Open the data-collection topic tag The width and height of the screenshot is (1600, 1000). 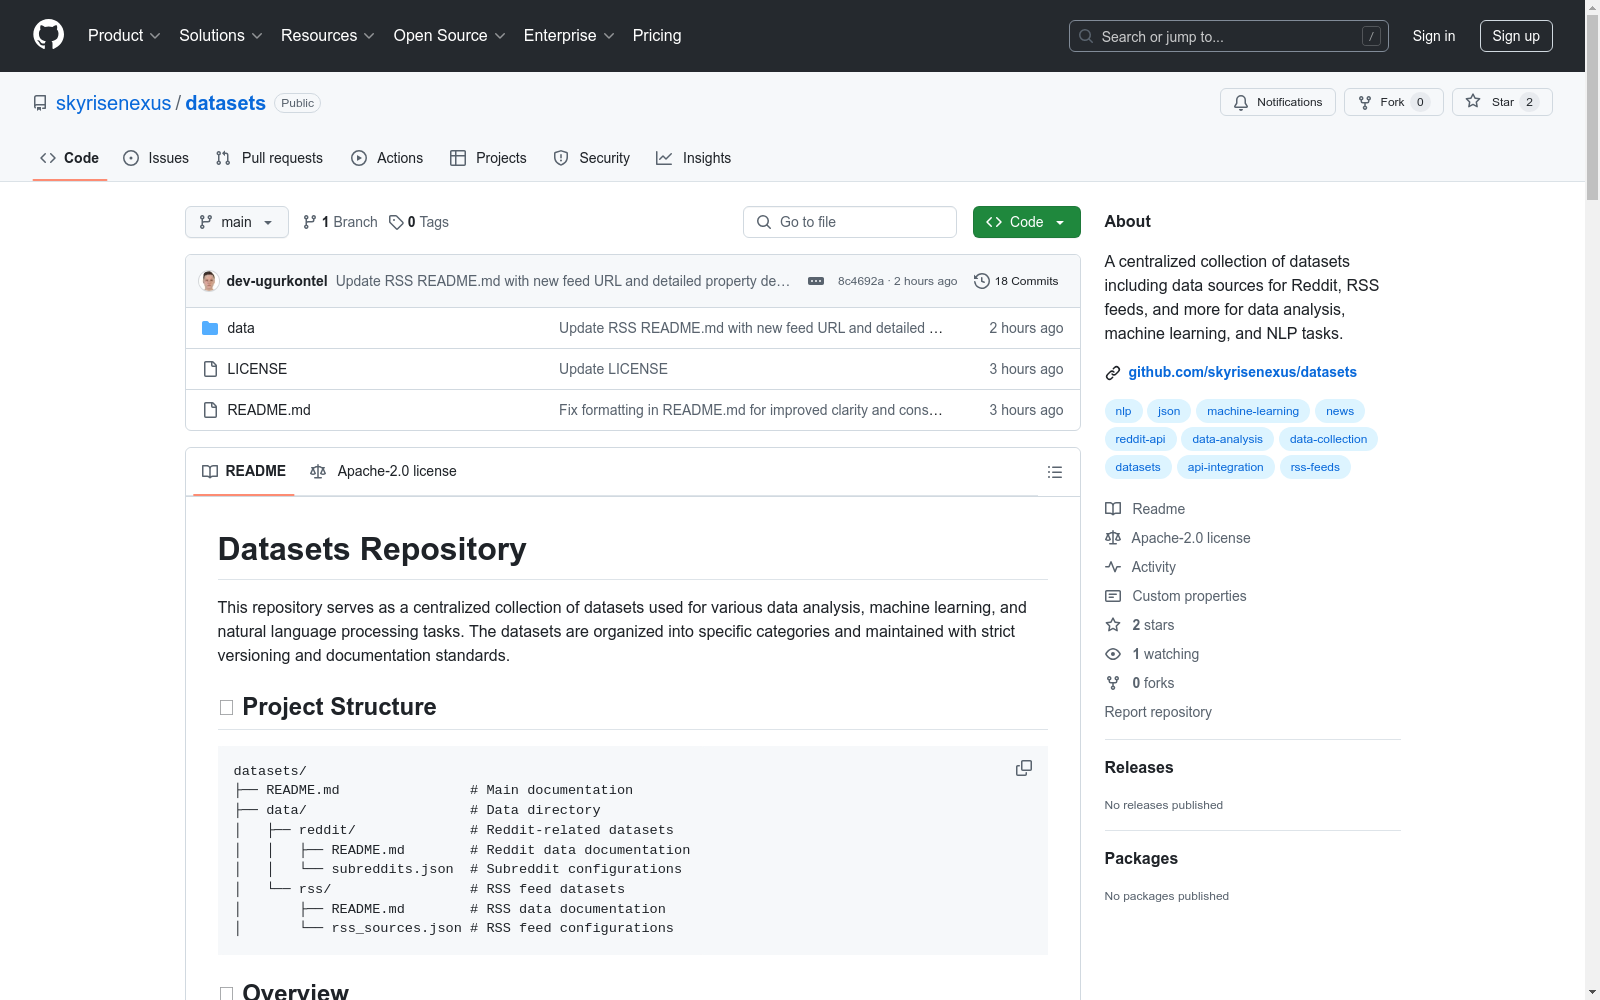pyautogui.click(x=1328, y=439)
